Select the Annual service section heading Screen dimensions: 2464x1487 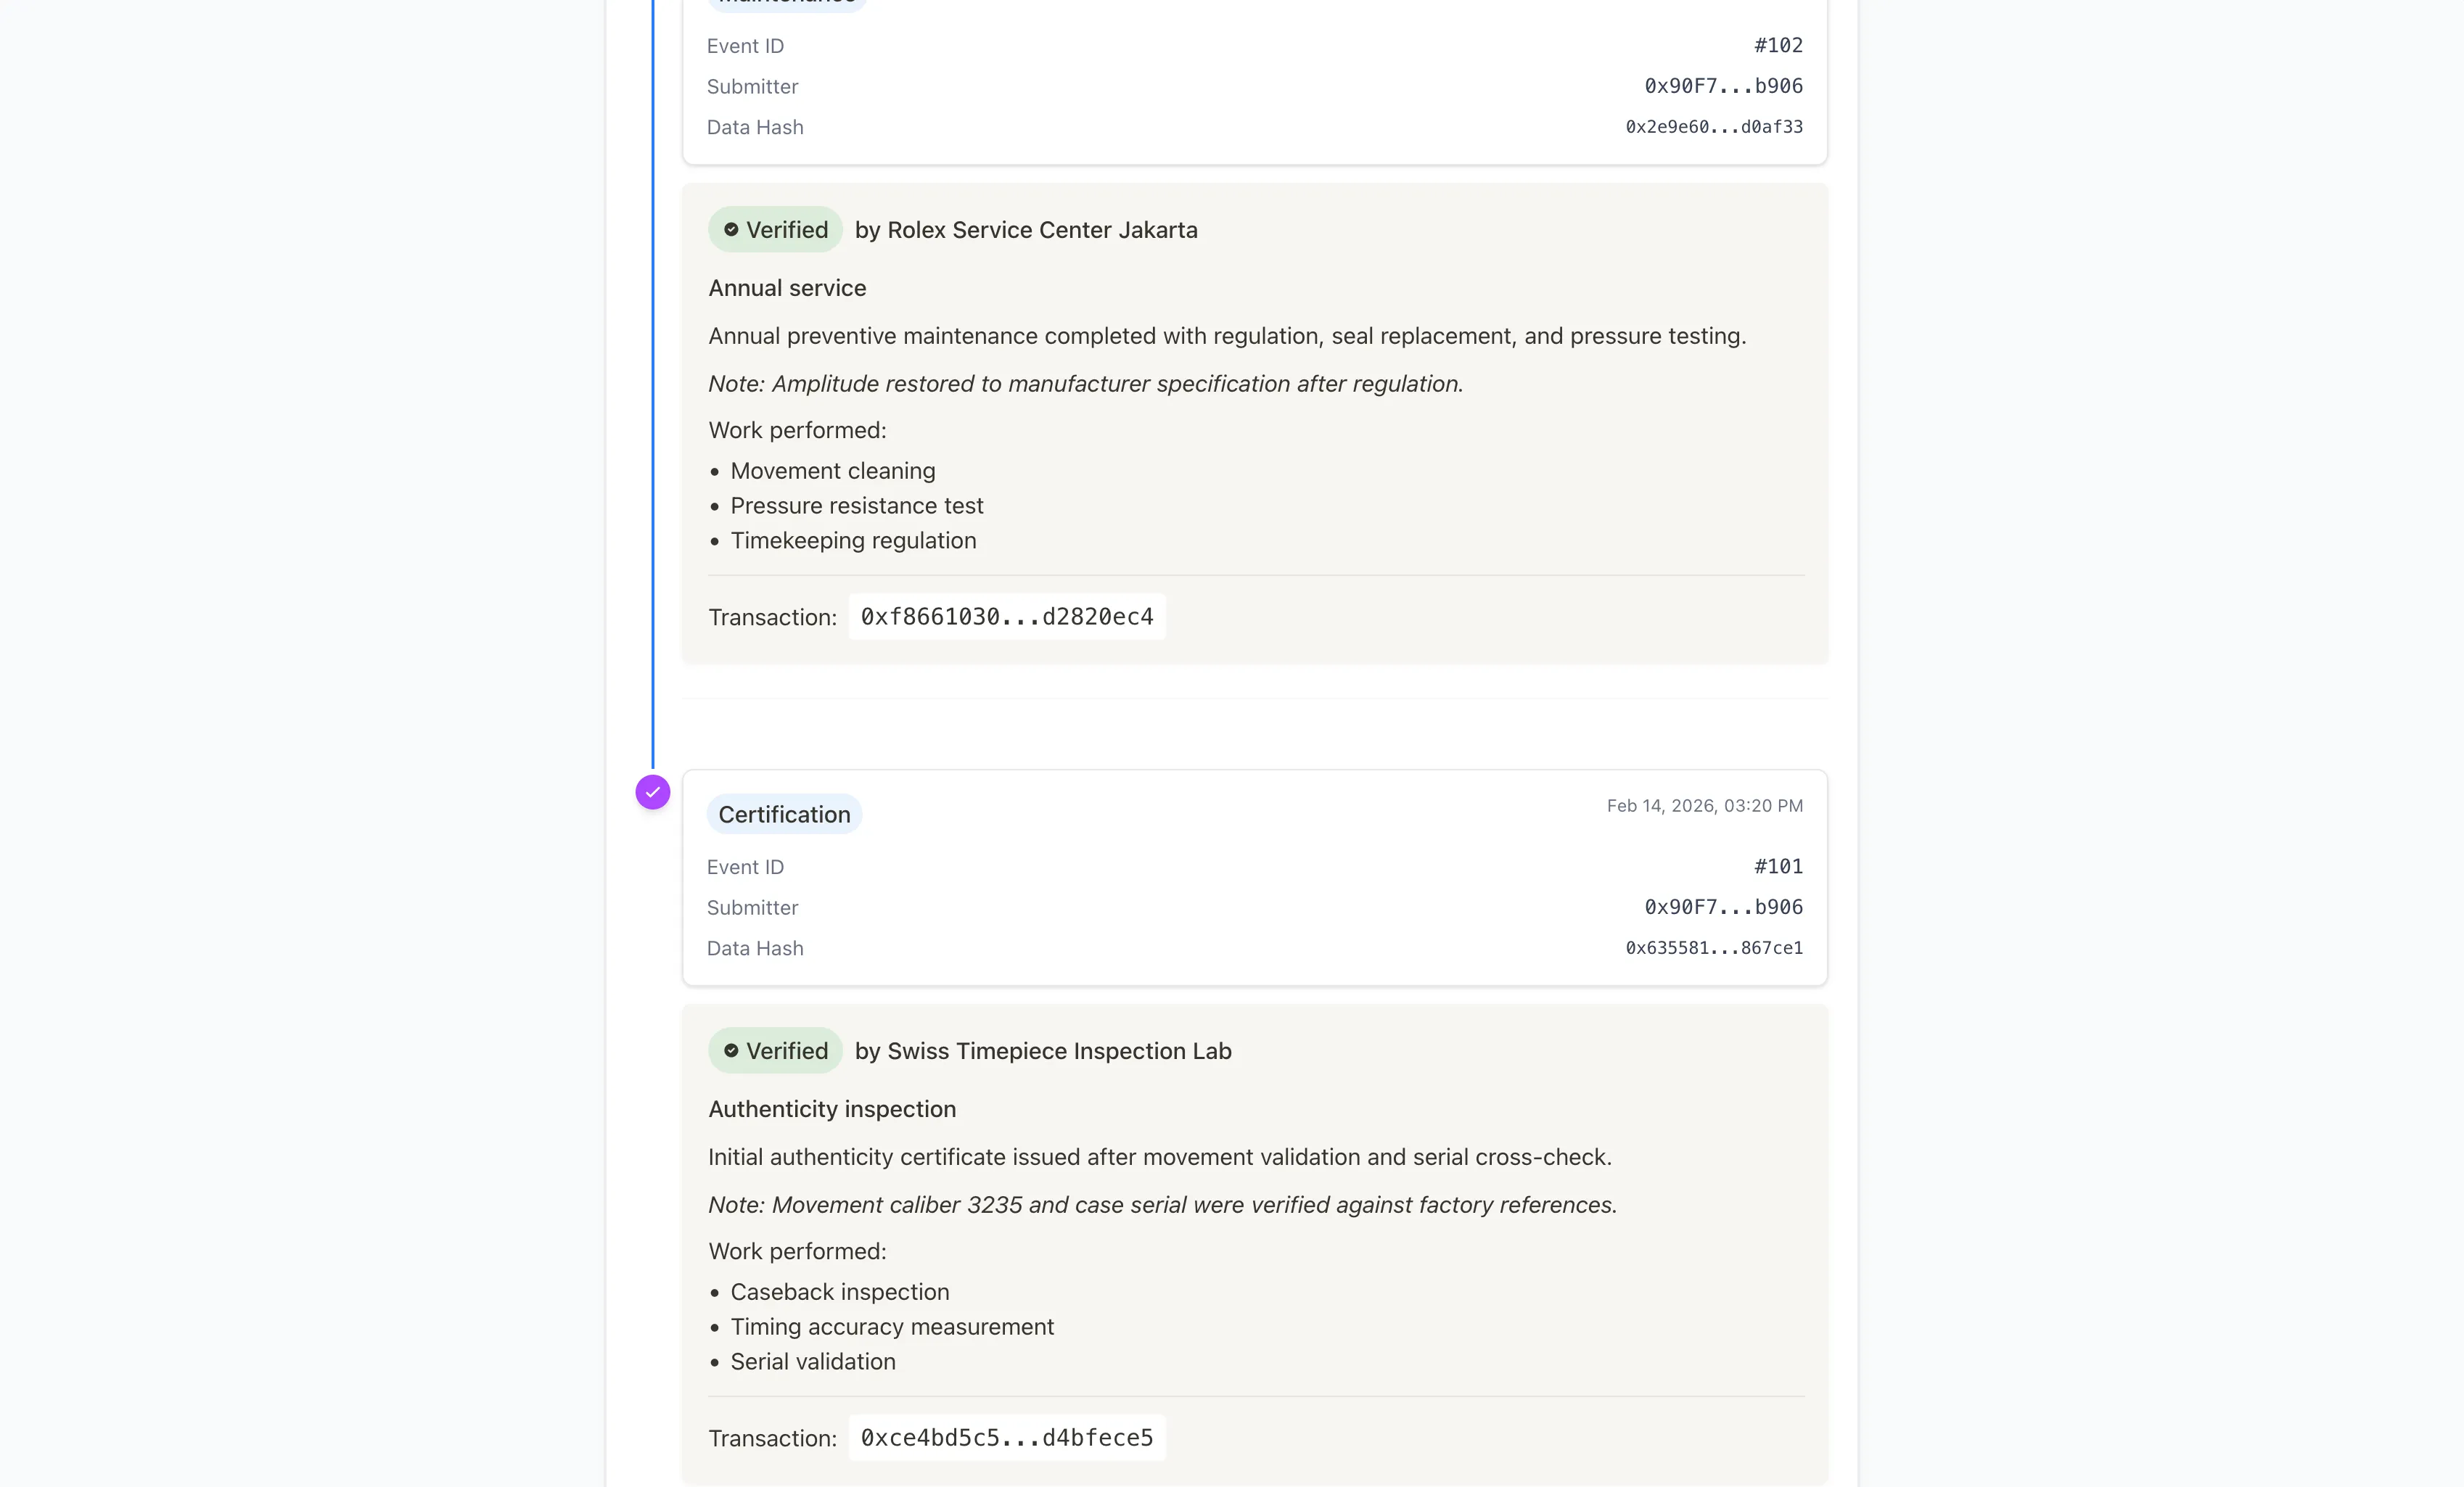787,288
